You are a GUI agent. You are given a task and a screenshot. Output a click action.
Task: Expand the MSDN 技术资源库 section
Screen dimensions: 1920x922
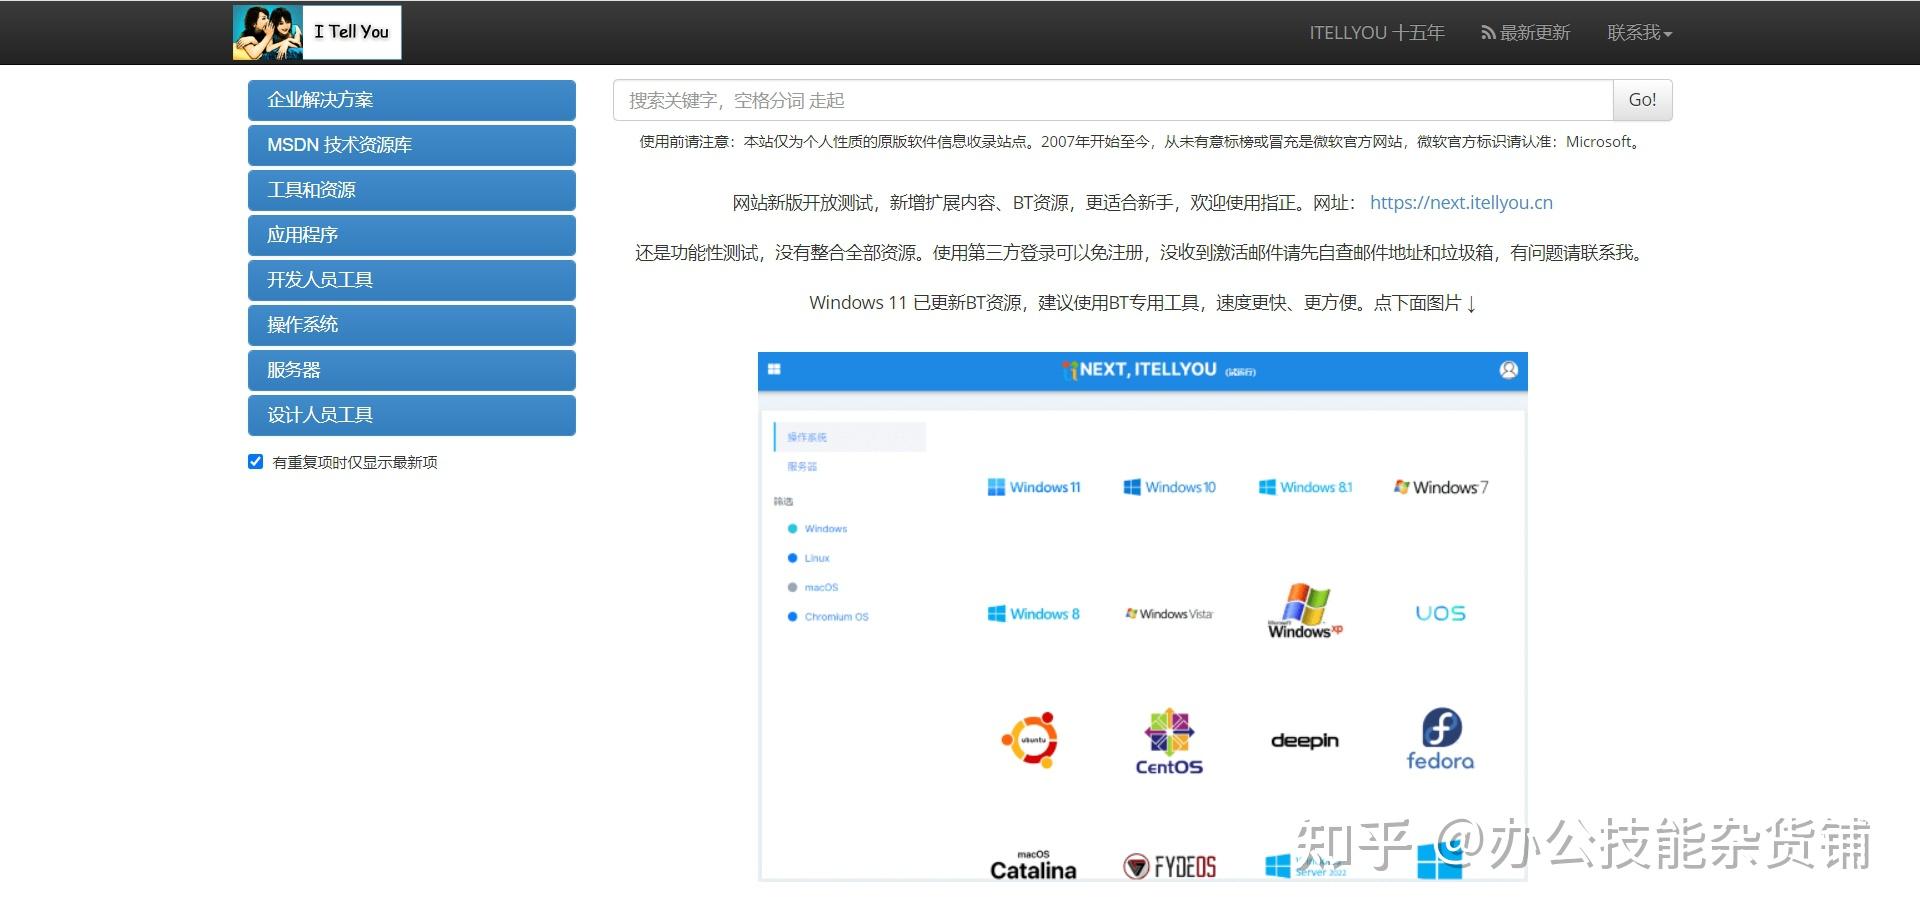(x=411, y=145)
